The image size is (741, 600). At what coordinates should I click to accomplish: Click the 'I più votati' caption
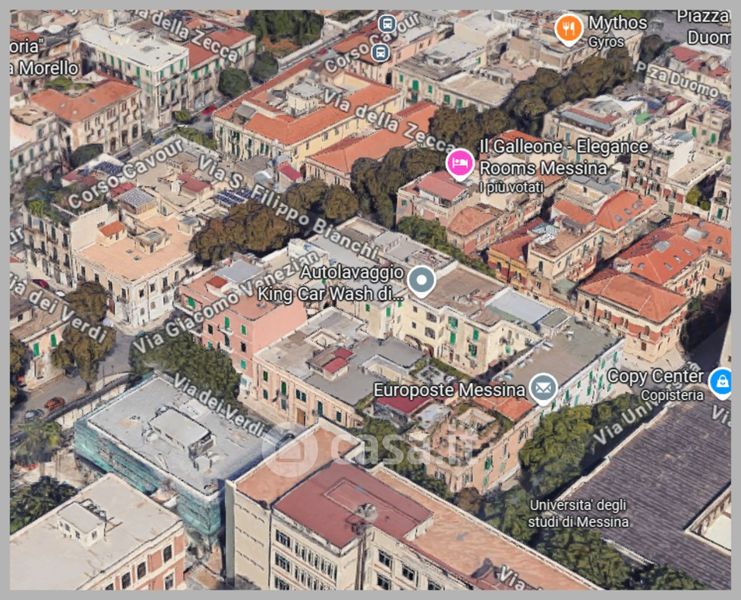coord(511,188)
